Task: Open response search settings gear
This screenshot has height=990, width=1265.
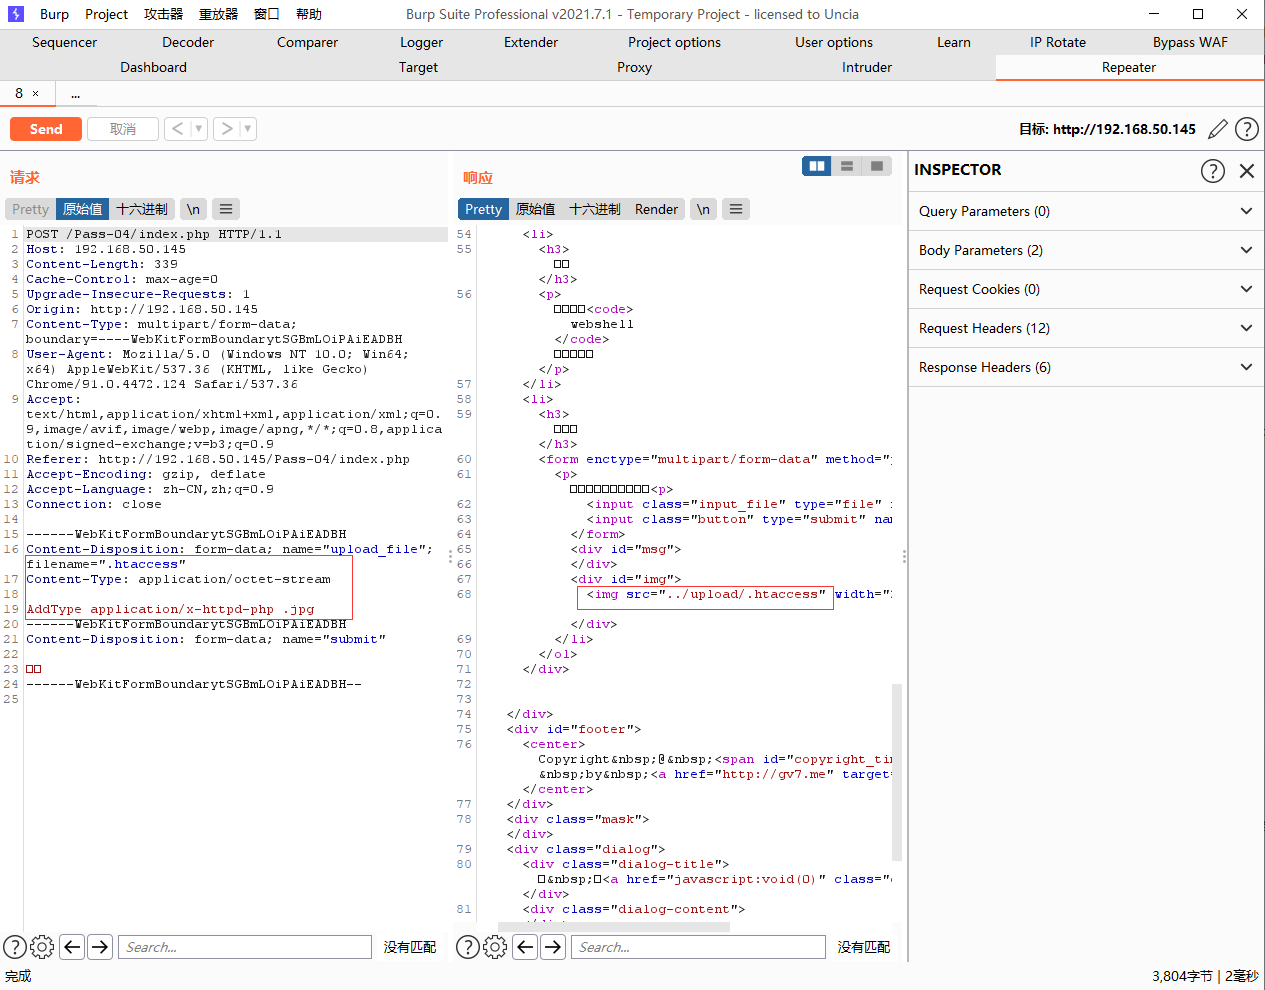Action: click(x=495, y=947)
